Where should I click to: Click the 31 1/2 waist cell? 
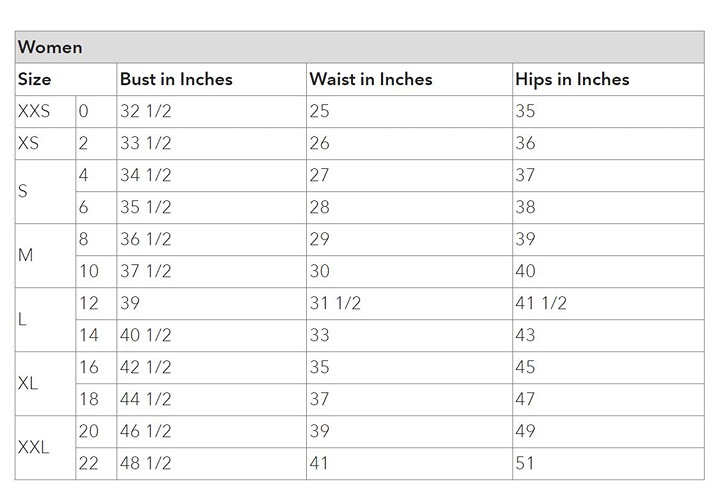point(410,304)
